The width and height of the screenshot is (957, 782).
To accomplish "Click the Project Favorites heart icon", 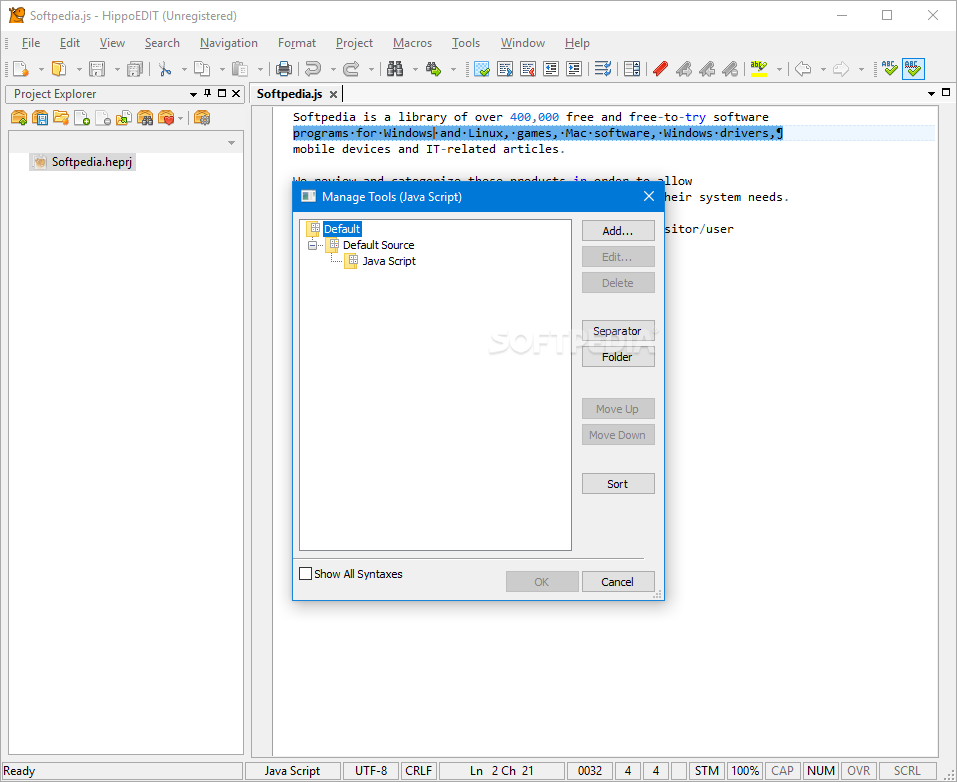I will click(166, 118).
